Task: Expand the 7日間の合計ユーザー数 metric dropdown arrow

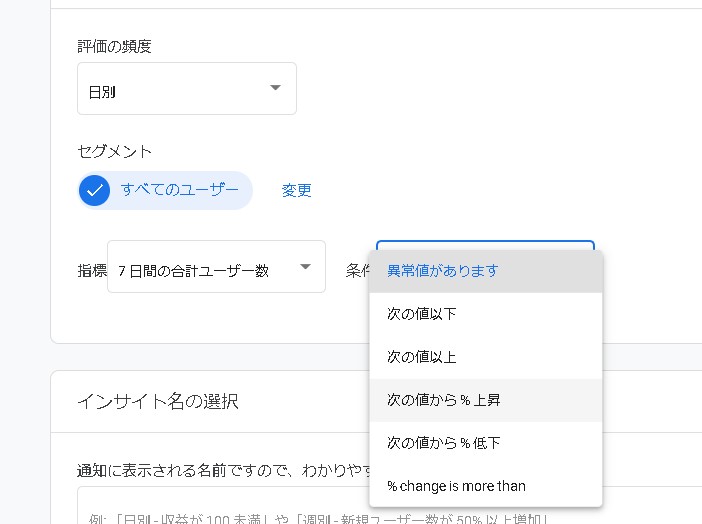Action: tap(305, 266)
